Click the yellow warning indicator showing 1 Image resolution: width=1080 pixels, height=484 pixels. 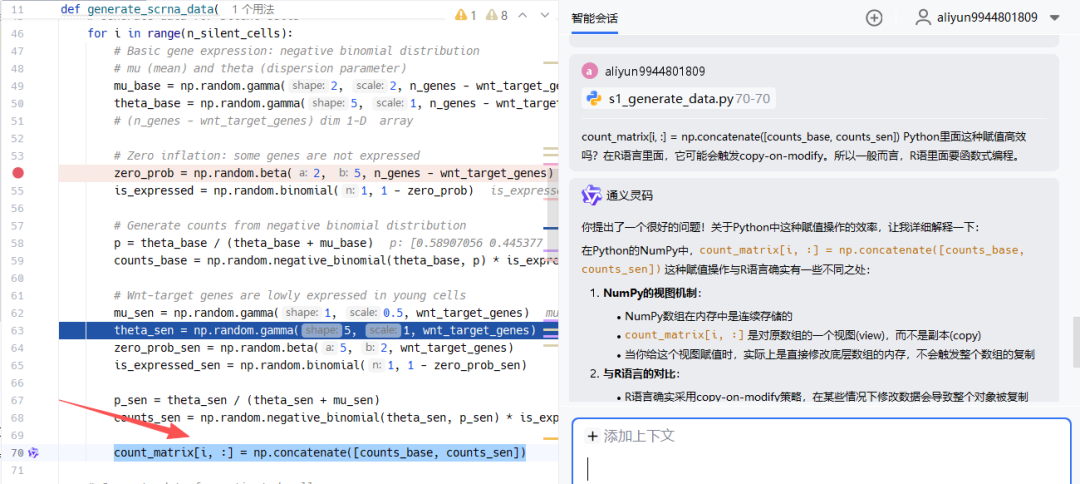coord(466,14)
